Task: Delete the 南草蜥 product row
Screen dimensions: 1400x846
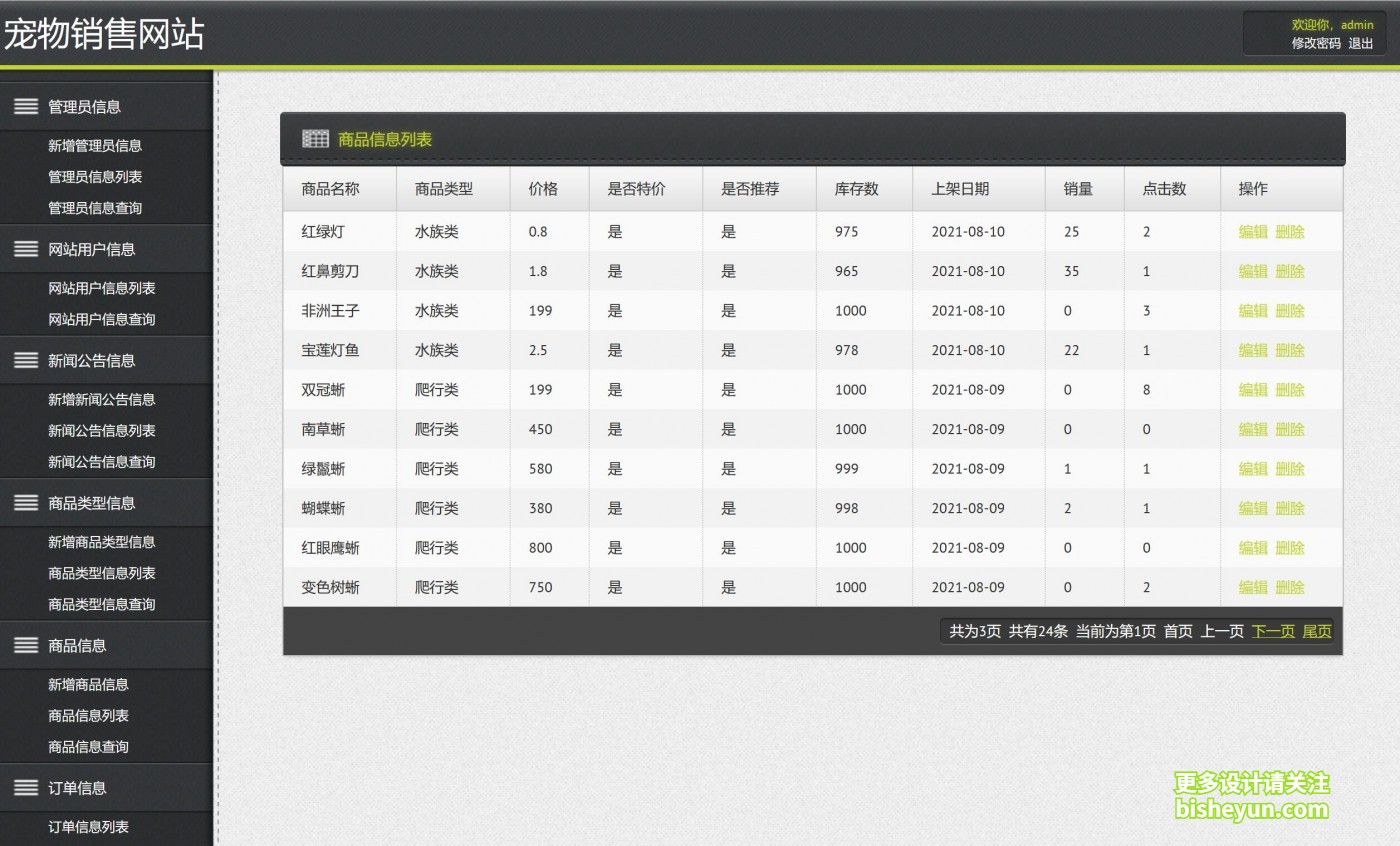Action: pos(1290,429)
